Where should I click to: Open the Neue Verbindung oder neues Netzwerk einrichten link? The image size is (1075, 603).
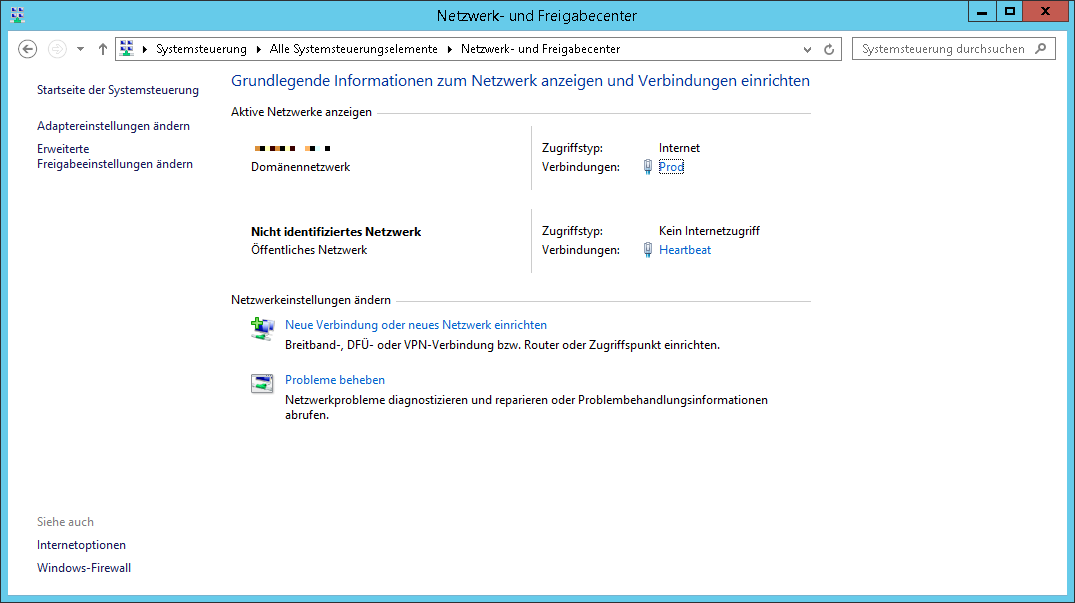415,325
